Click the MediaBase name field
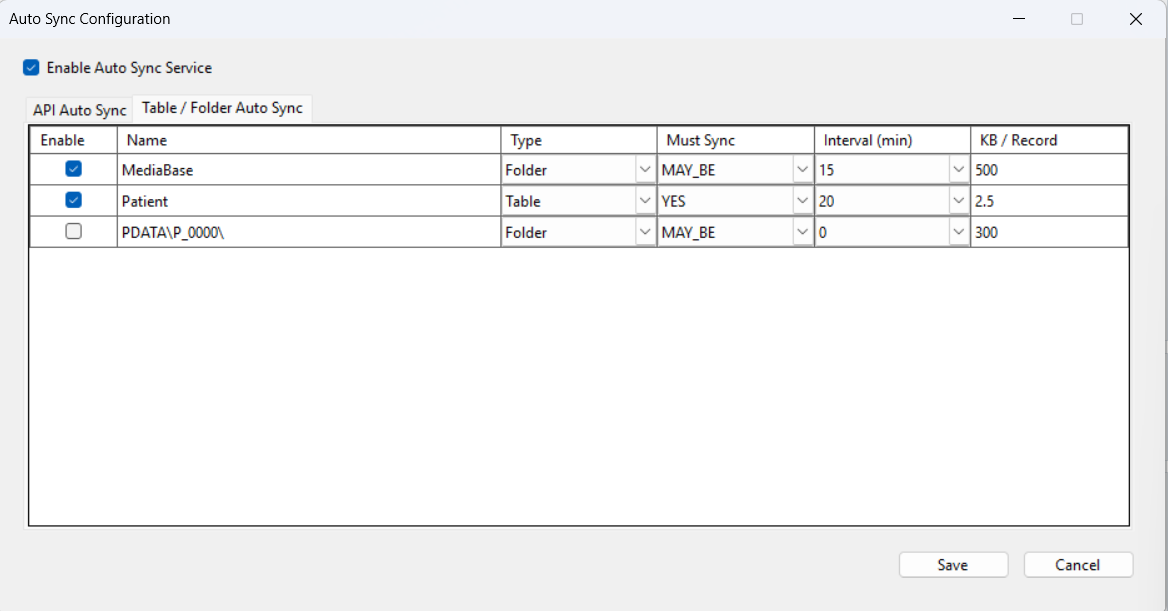 [308, 170]
